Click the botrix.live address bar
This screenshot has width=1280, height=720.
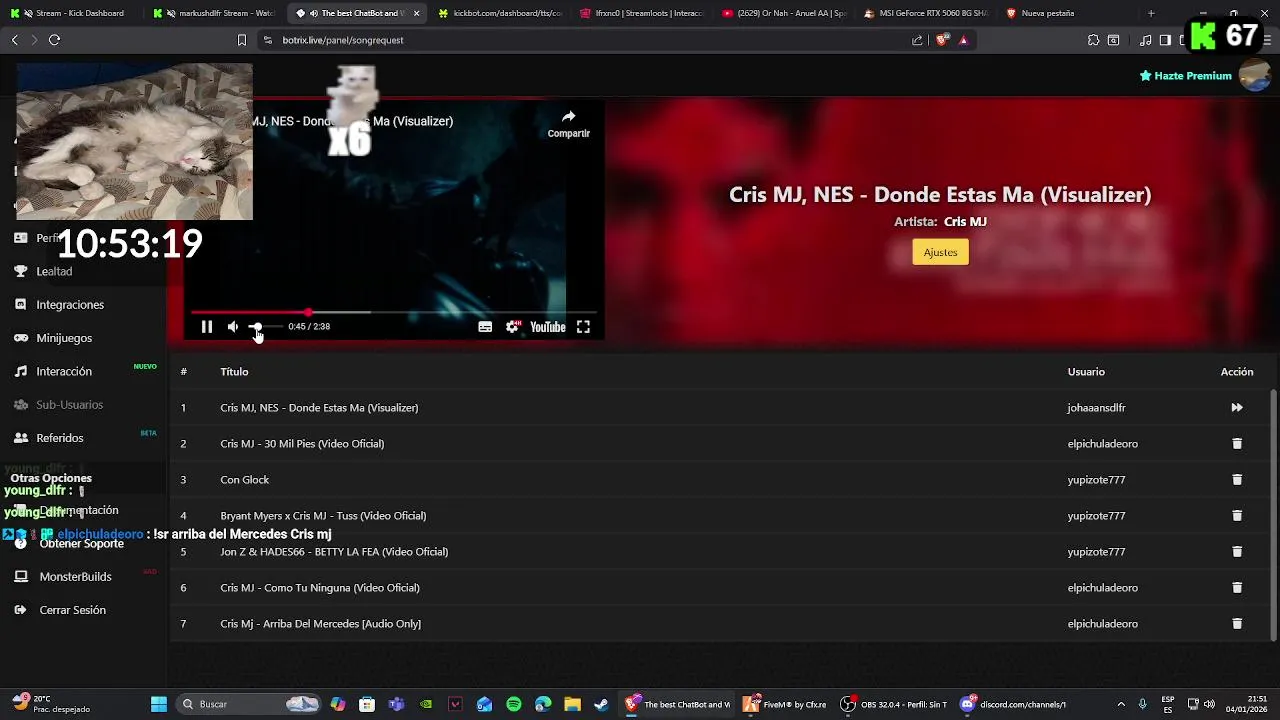[x=590, y=40]
